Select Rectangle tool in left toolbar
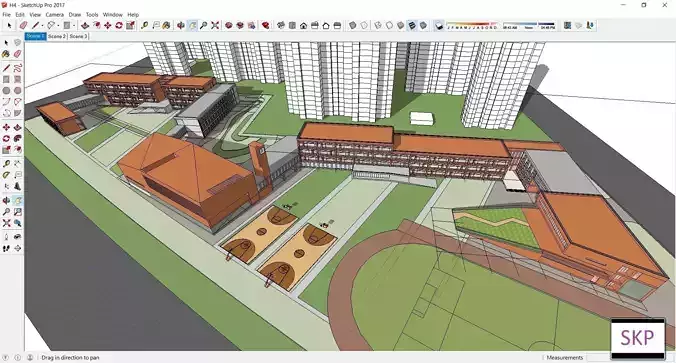The width and height of the screenshot is (676, 363). coord(6,79)
